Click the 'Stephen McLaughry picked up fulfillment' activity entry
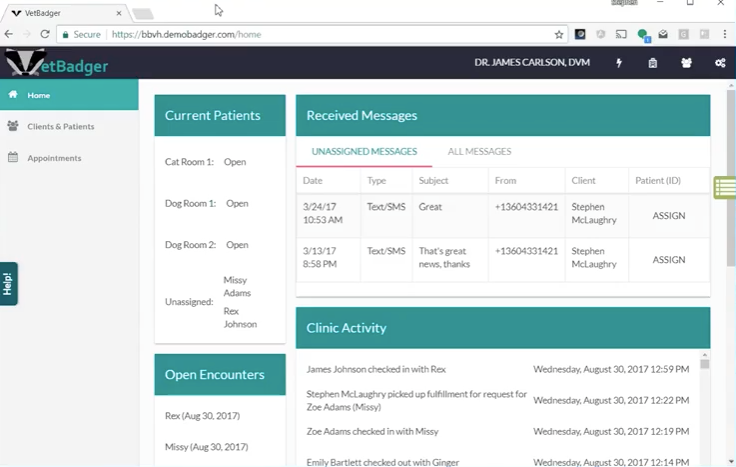 (416, 400)
